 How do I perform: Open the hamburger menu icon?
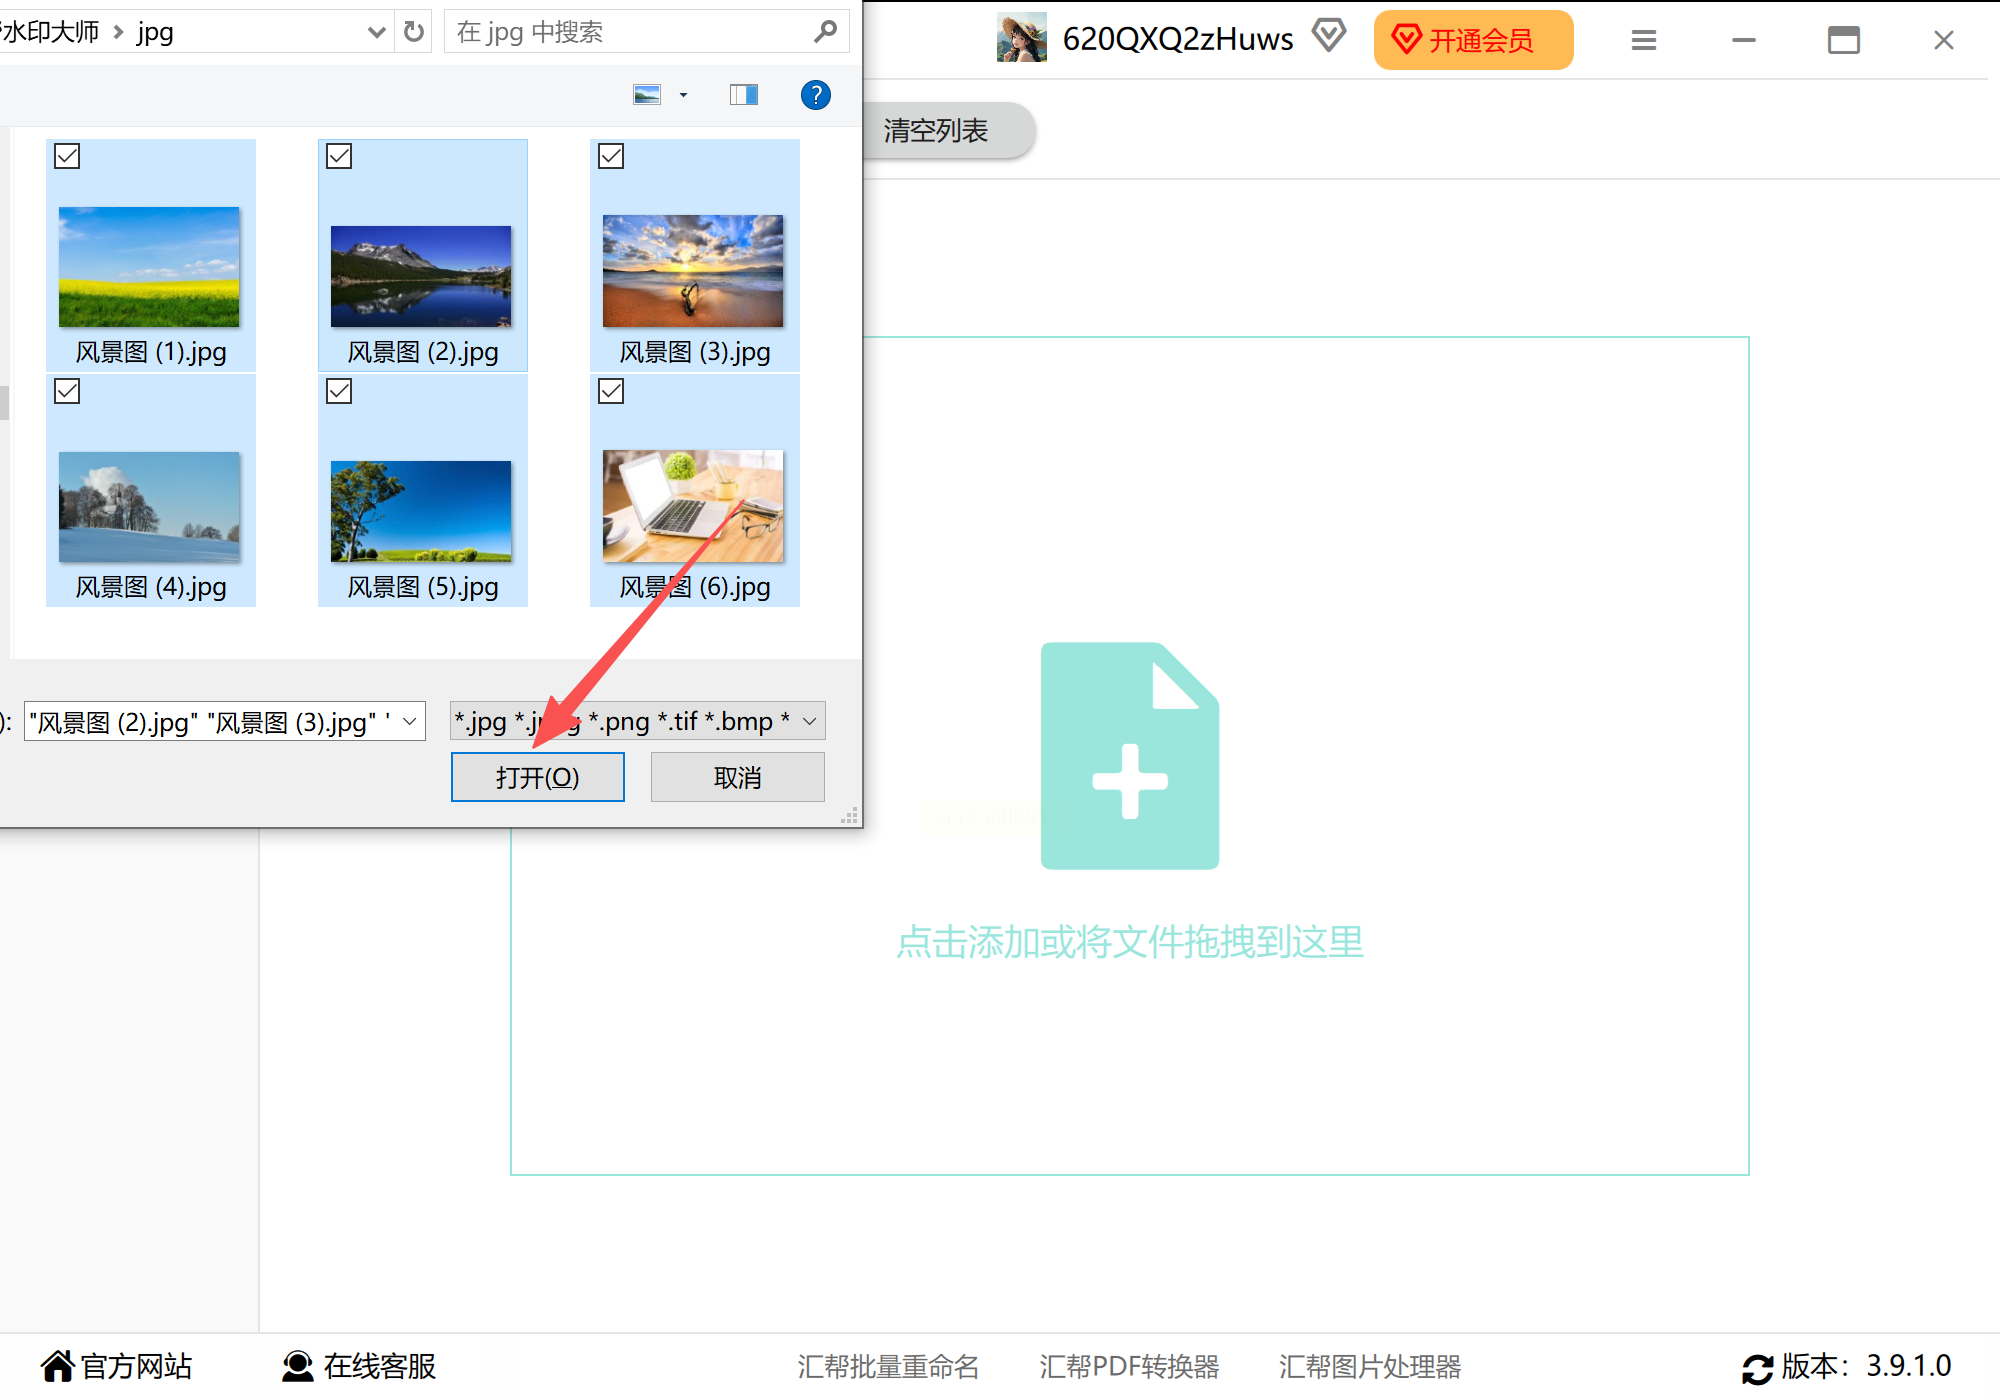pos(1643,40)
